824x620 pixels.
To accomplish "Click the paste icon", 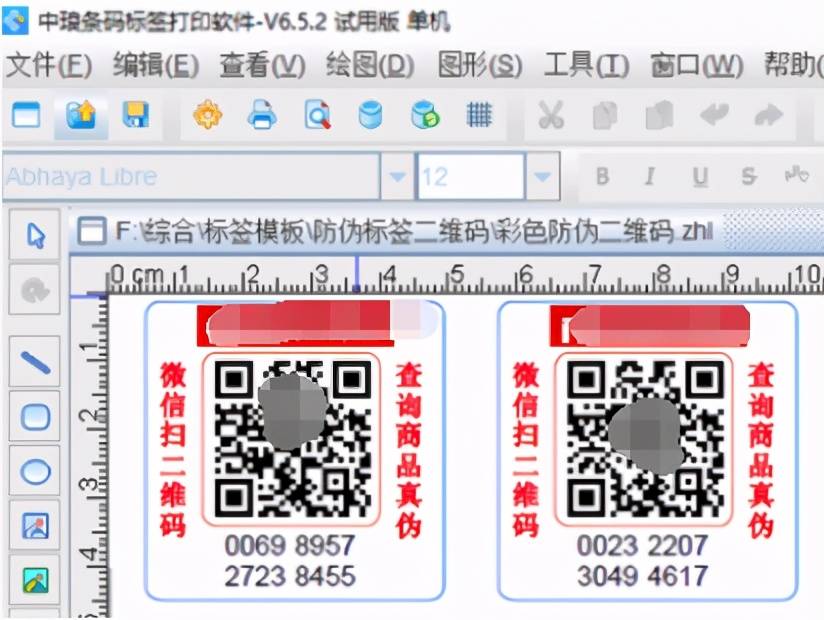I will click(x=660, y=115).
